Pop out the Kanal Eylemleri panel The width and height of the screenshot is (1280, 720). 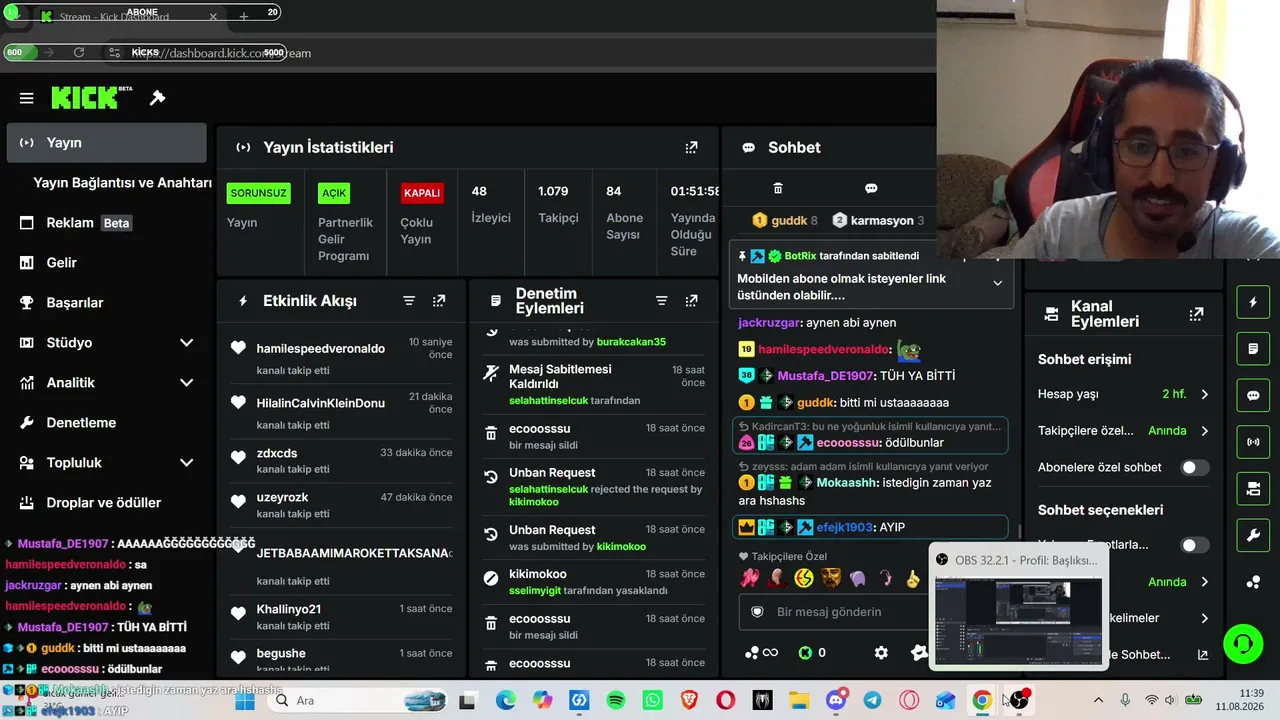coord(1196,314)
